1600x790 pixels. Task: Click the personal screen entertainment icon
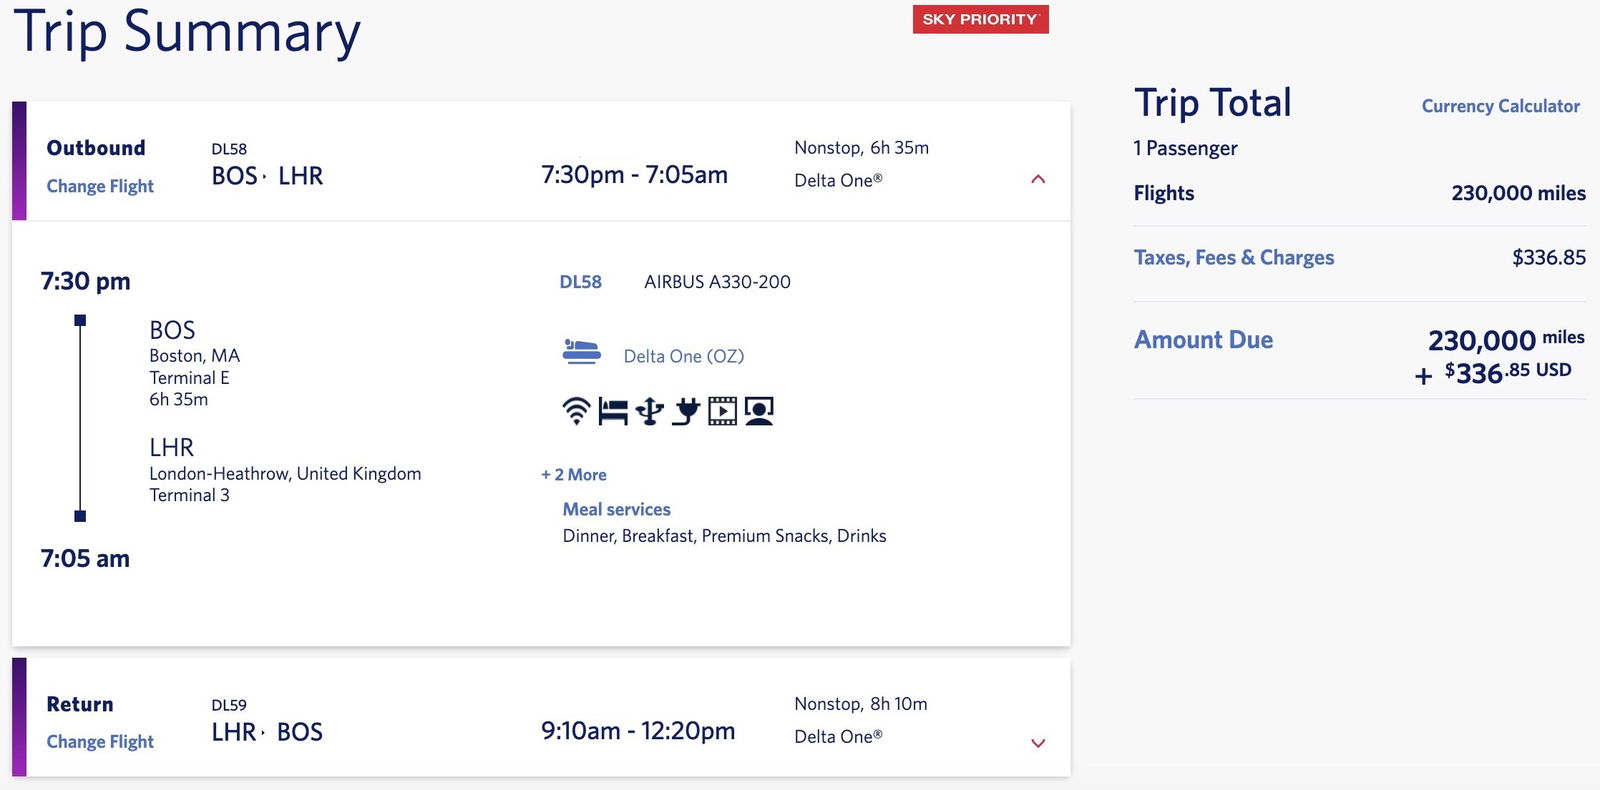pyautogui.click(x=759, y=410)
